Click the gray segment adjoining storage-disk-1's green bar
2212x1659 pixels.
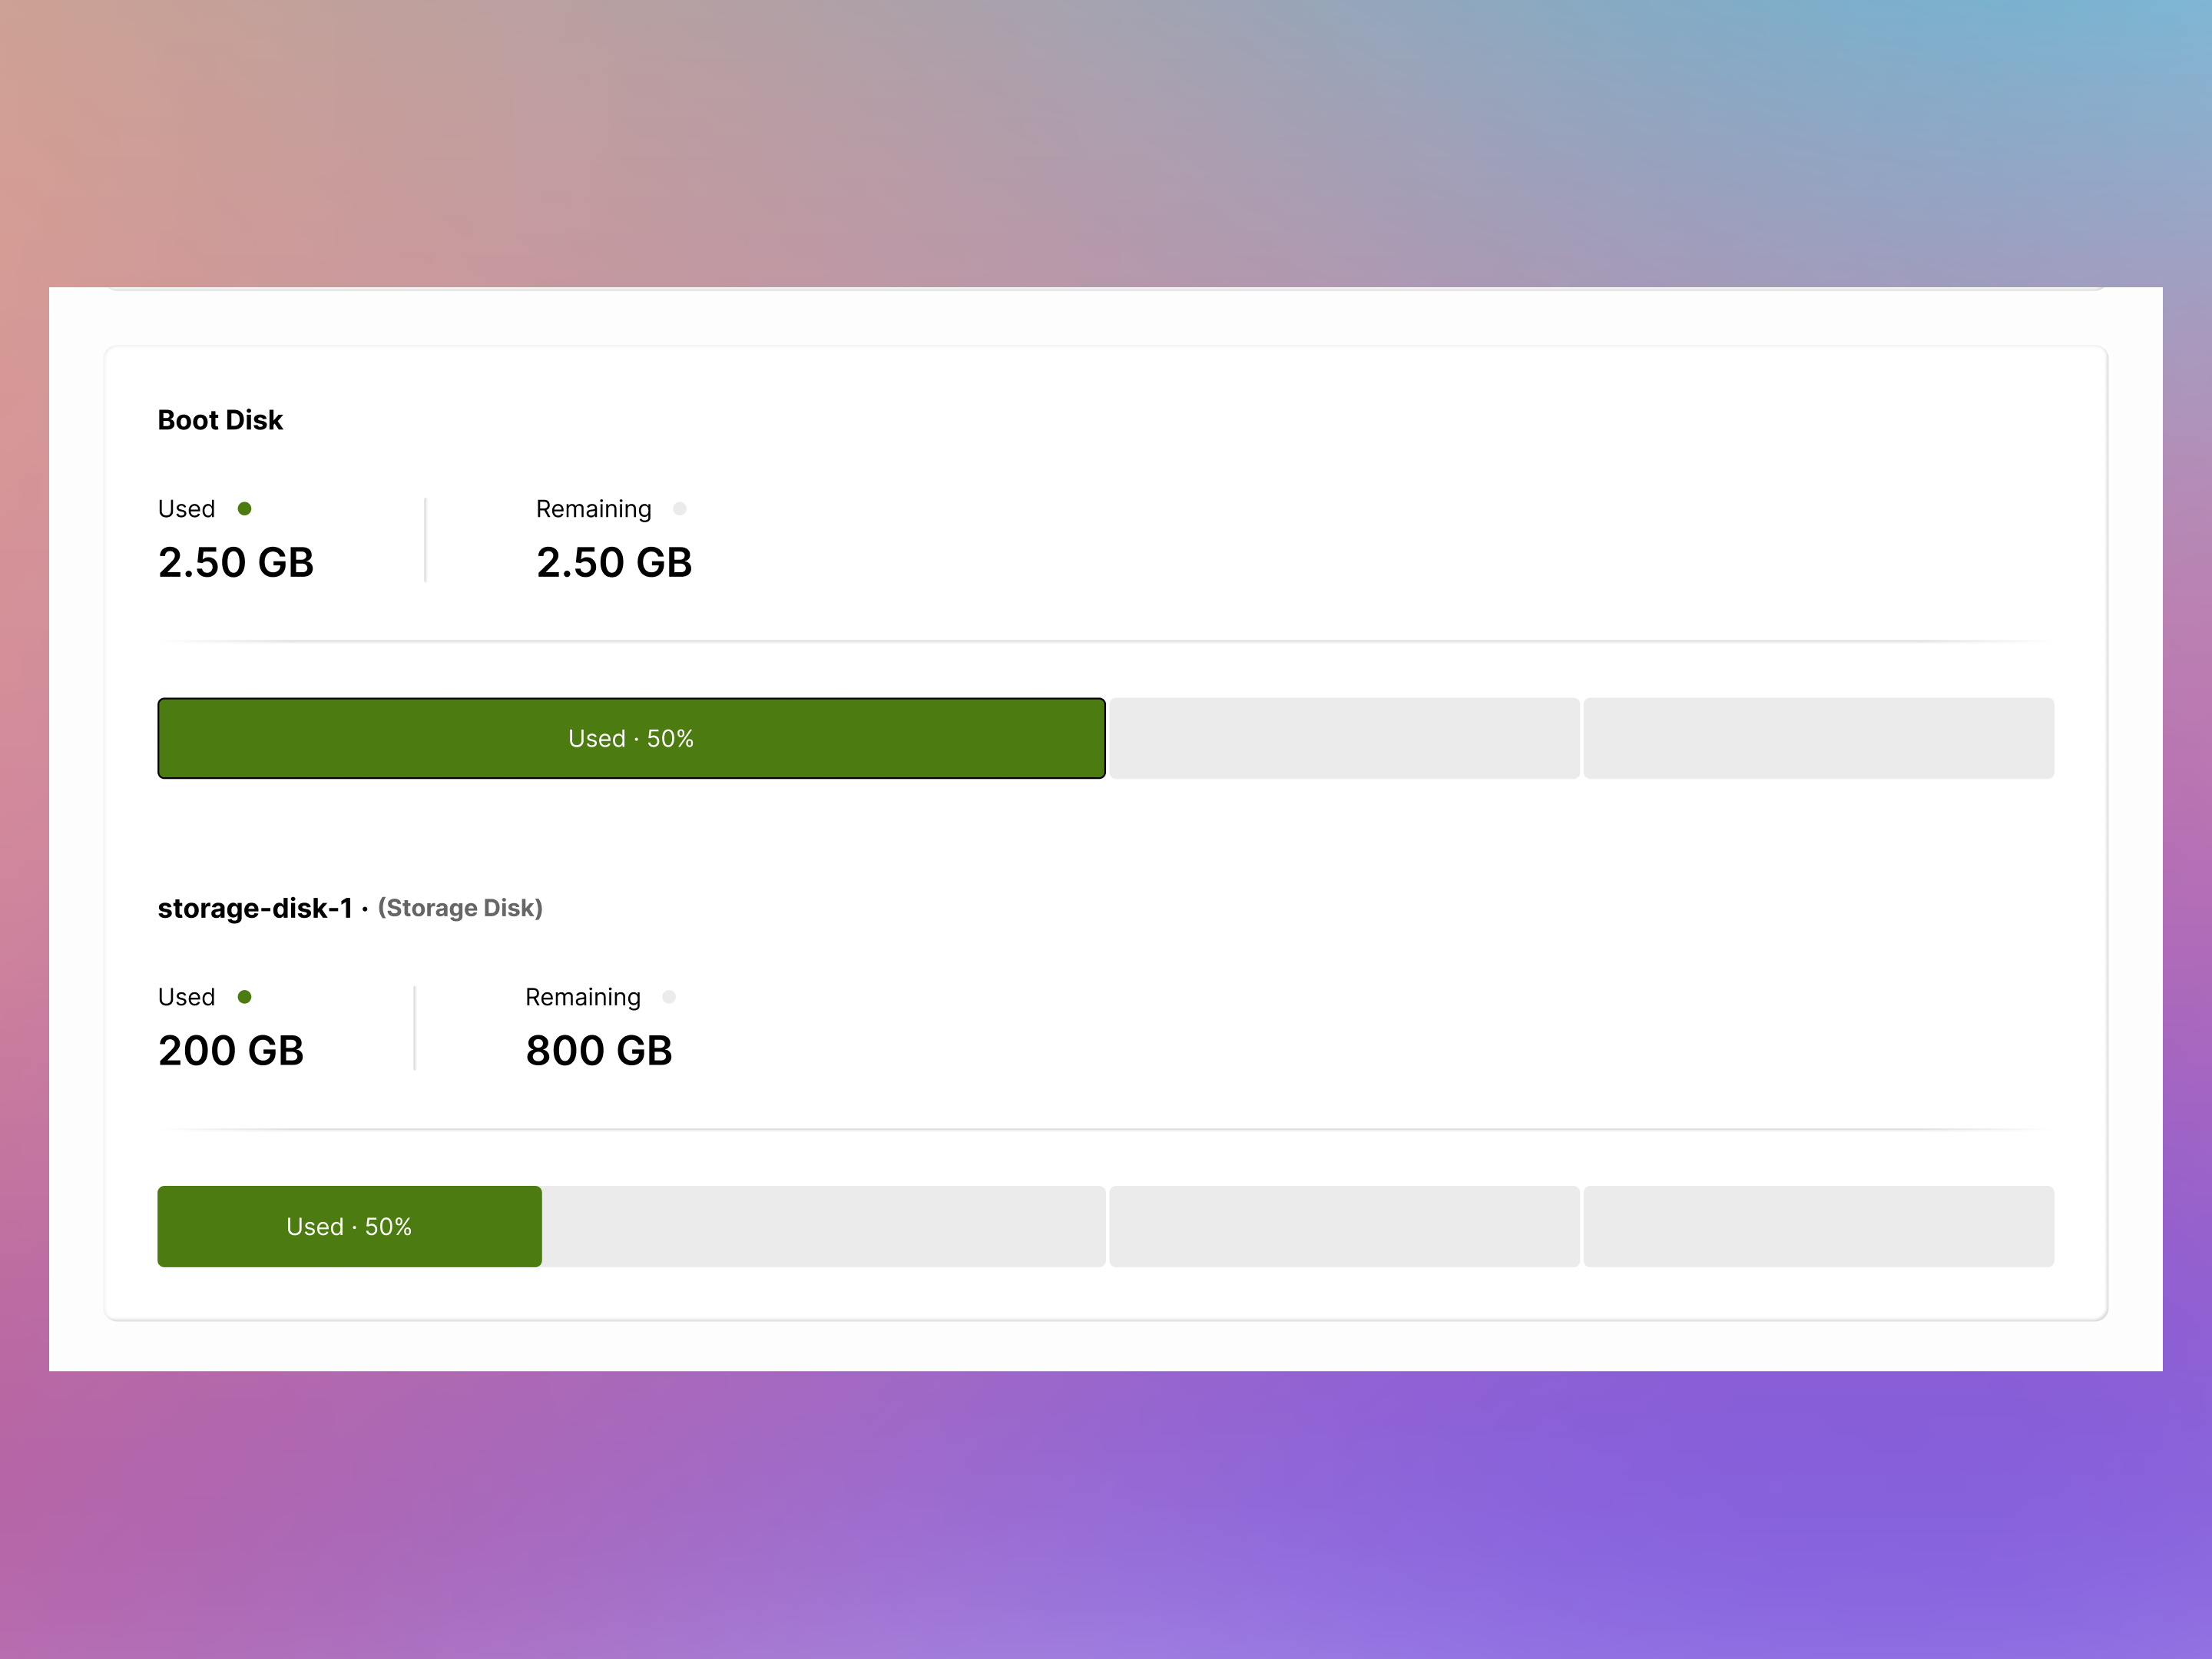(824, 1226)
